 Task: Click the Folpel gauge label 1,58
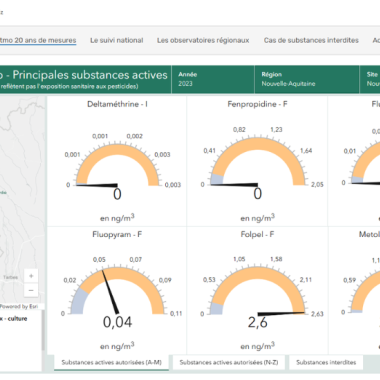pos(276,259)
